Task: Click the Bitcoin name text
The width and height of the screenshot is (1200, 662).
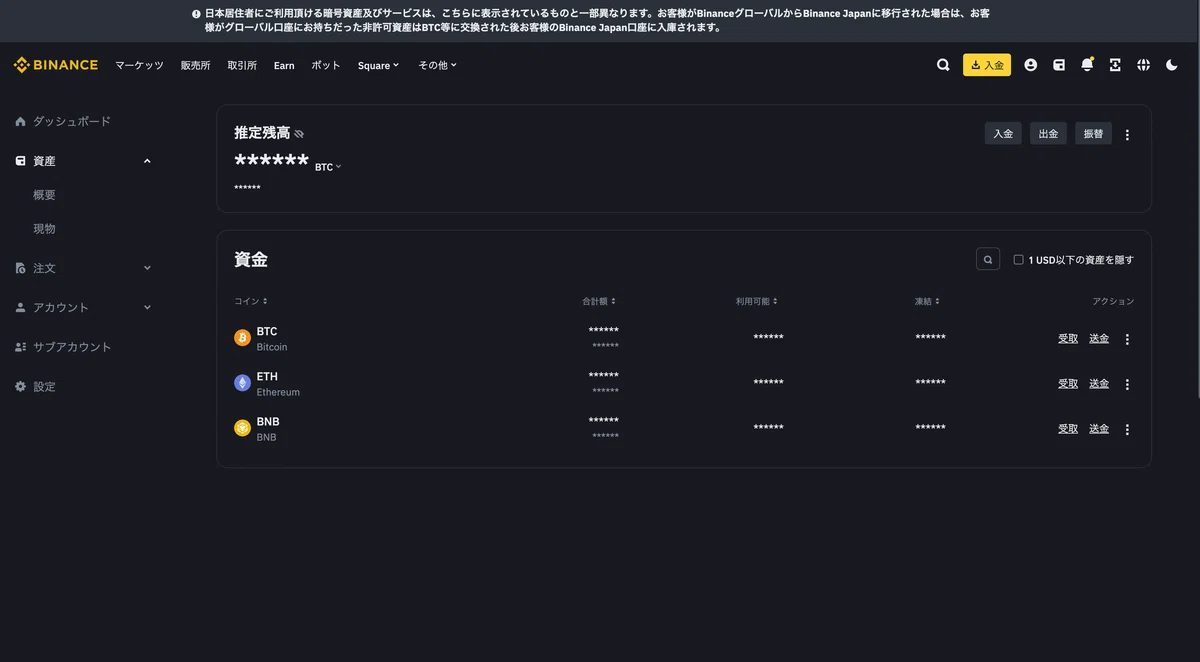Action: coord(272,347)
